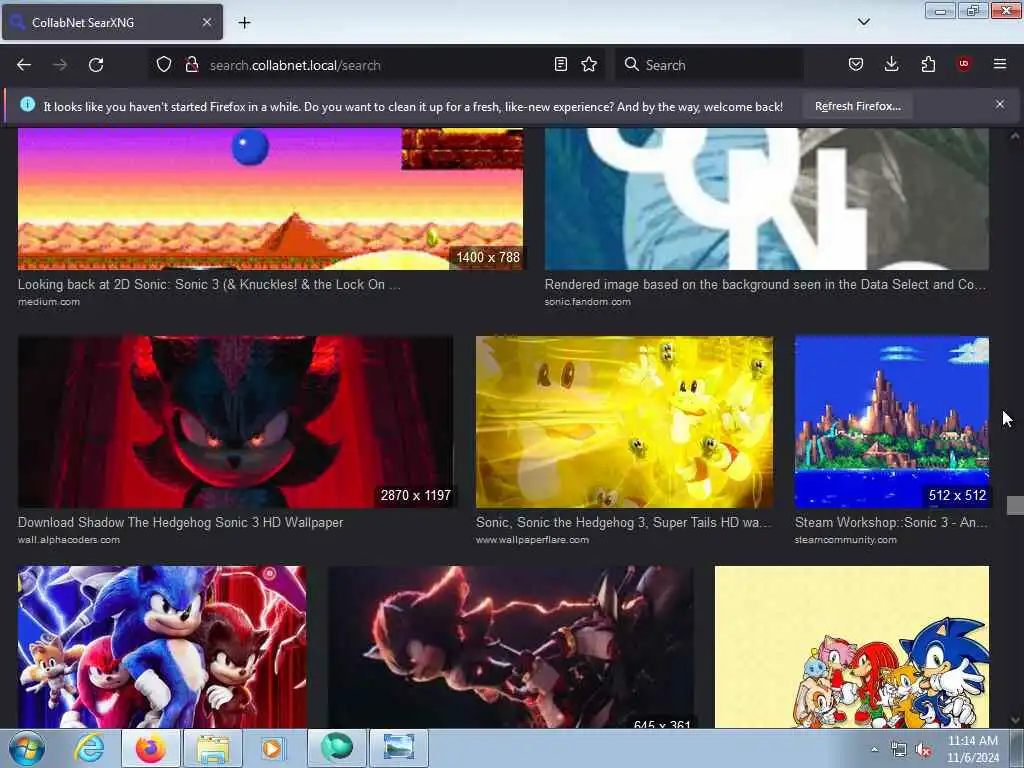
Task: Open the Windows Start menu
Action: (26, 748)
